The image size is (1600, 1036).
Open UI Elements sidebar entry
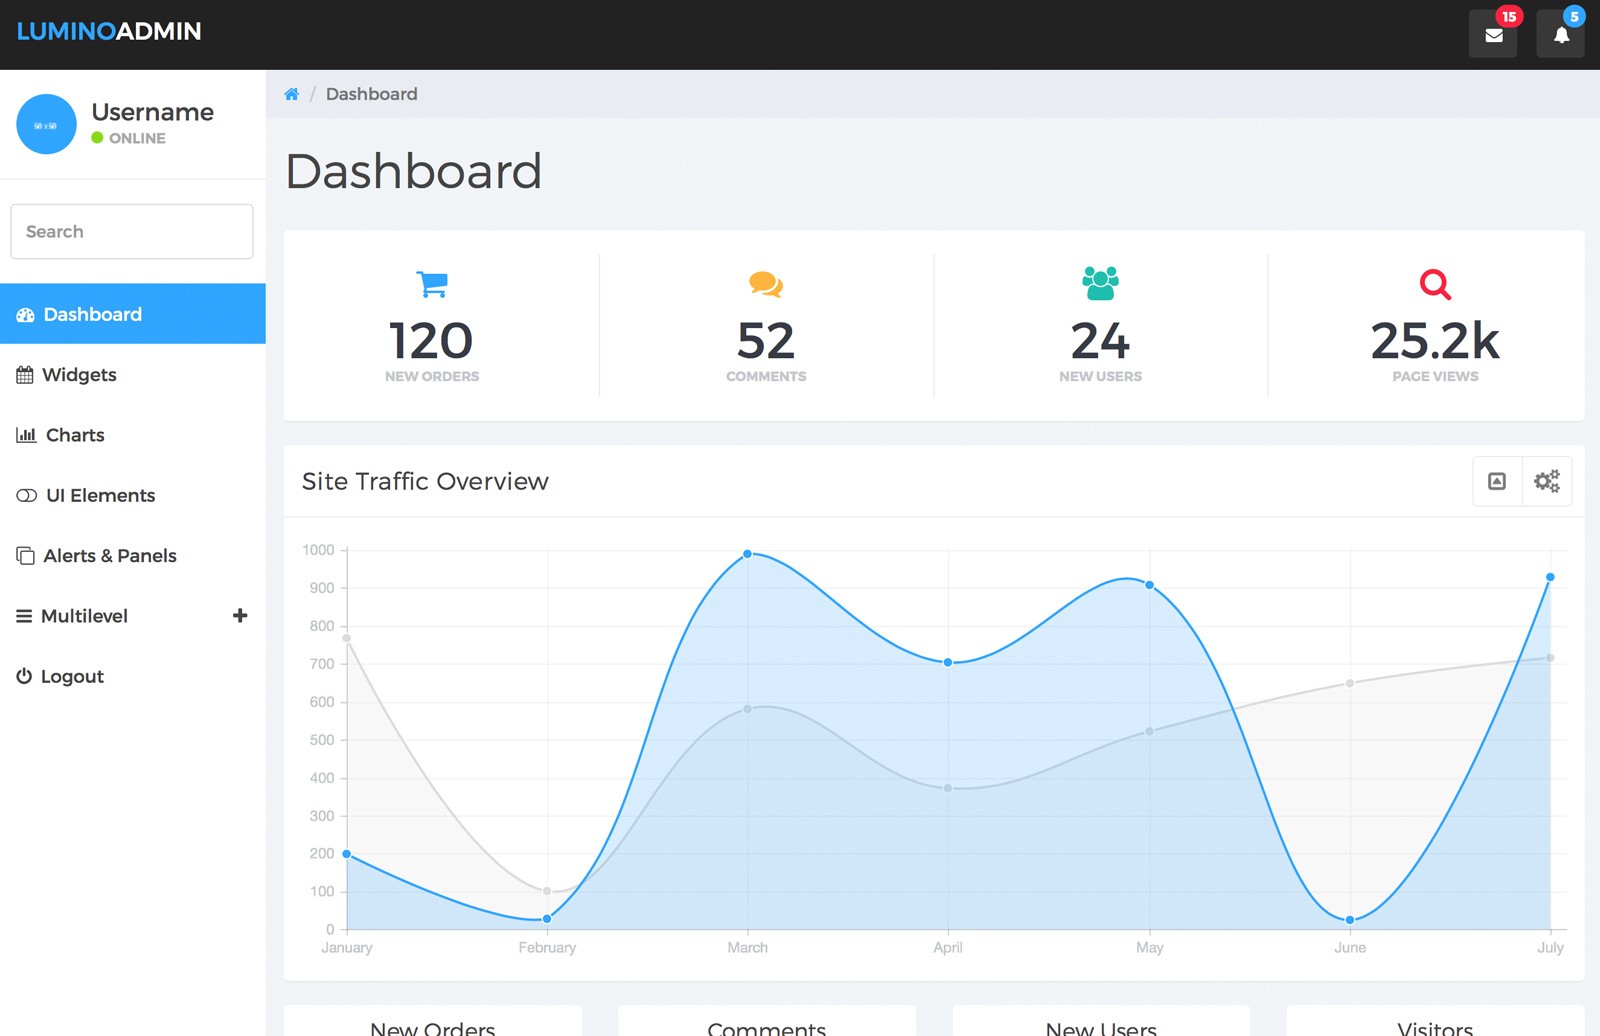click(133, 496)
